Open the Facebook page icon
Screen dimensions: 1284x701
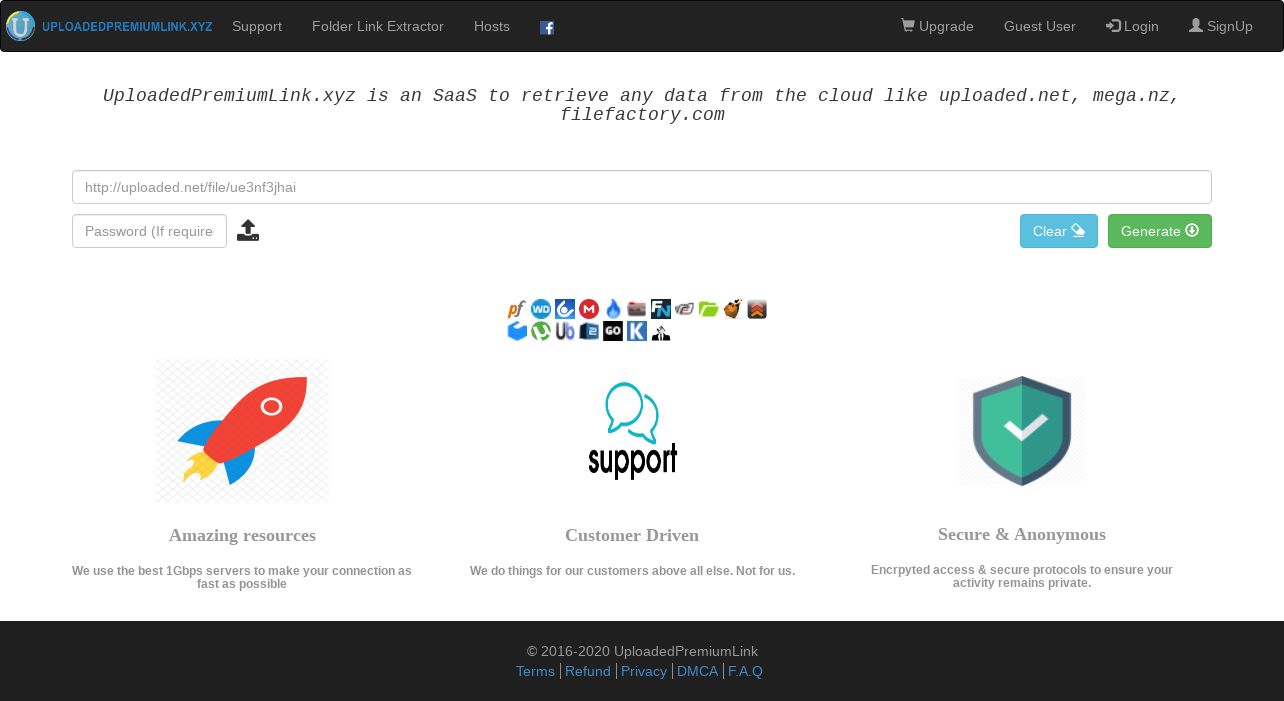[x=547, y=28]
